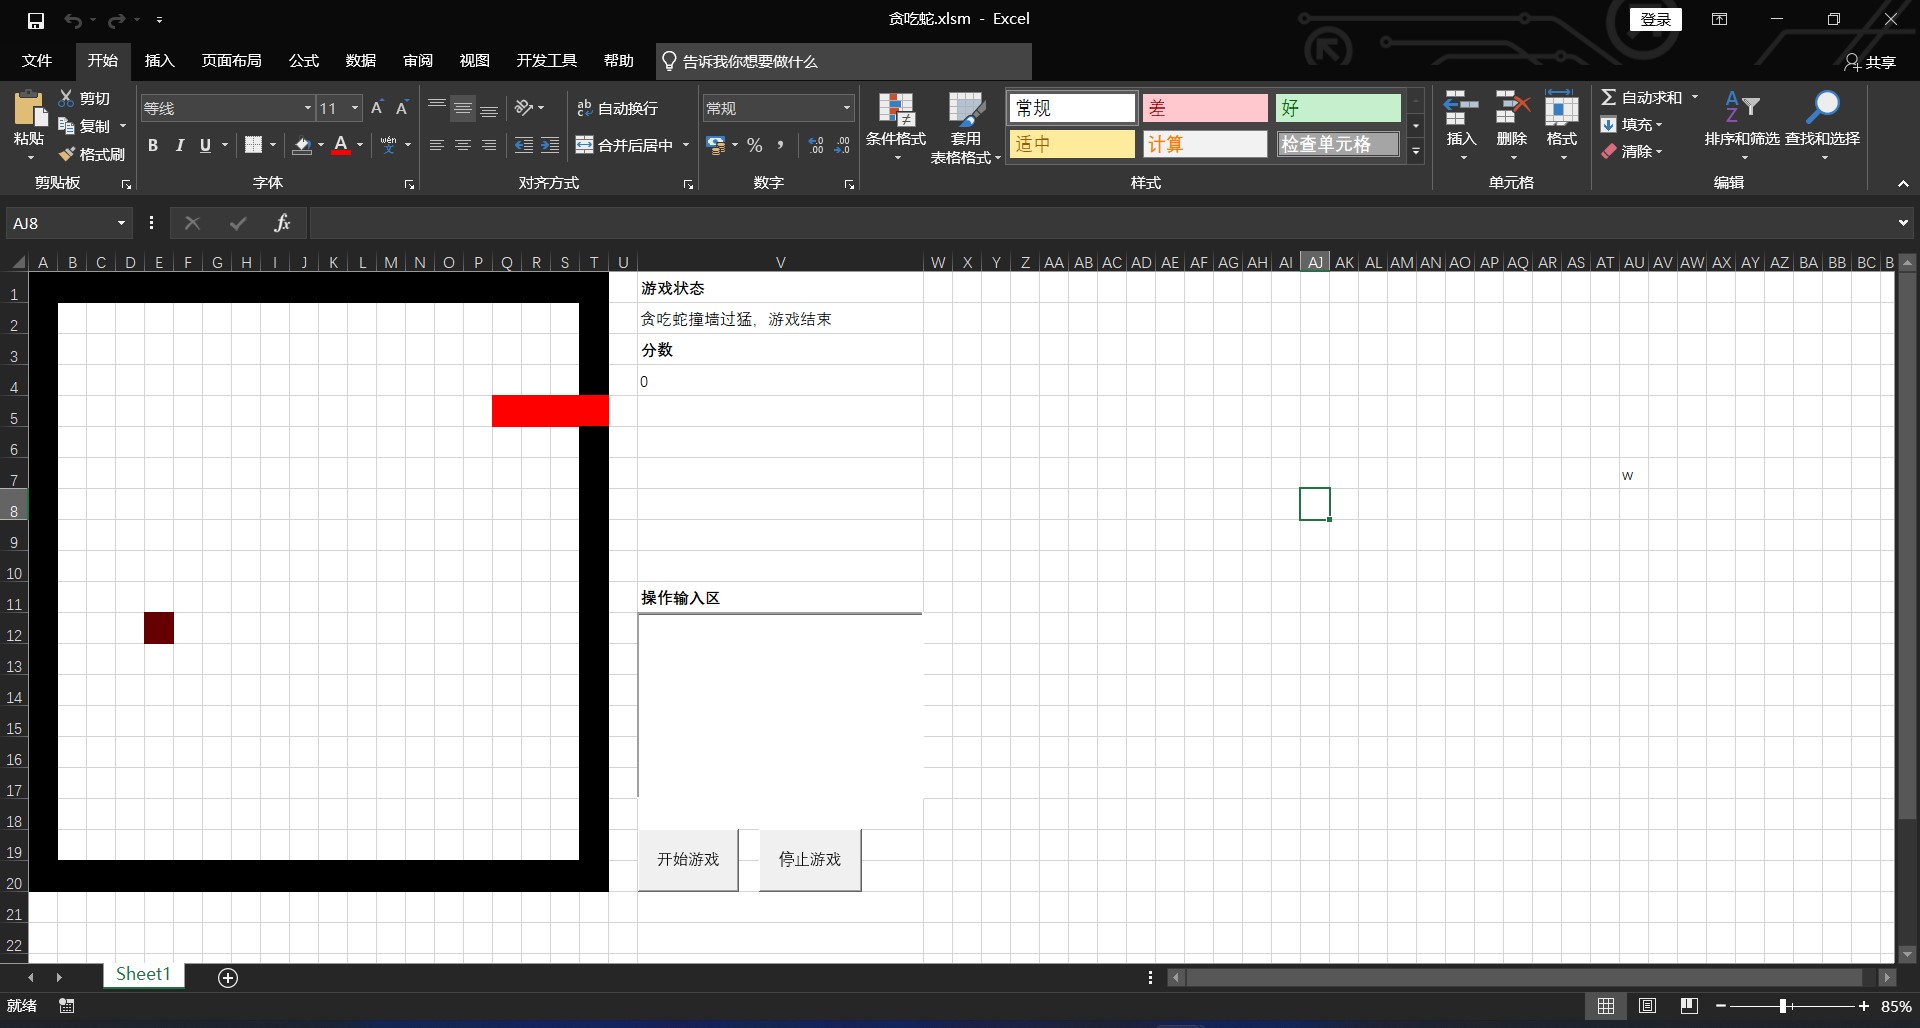1920x1028 pixels.
Task: Toggle Italic formatting
Action: 179,146
